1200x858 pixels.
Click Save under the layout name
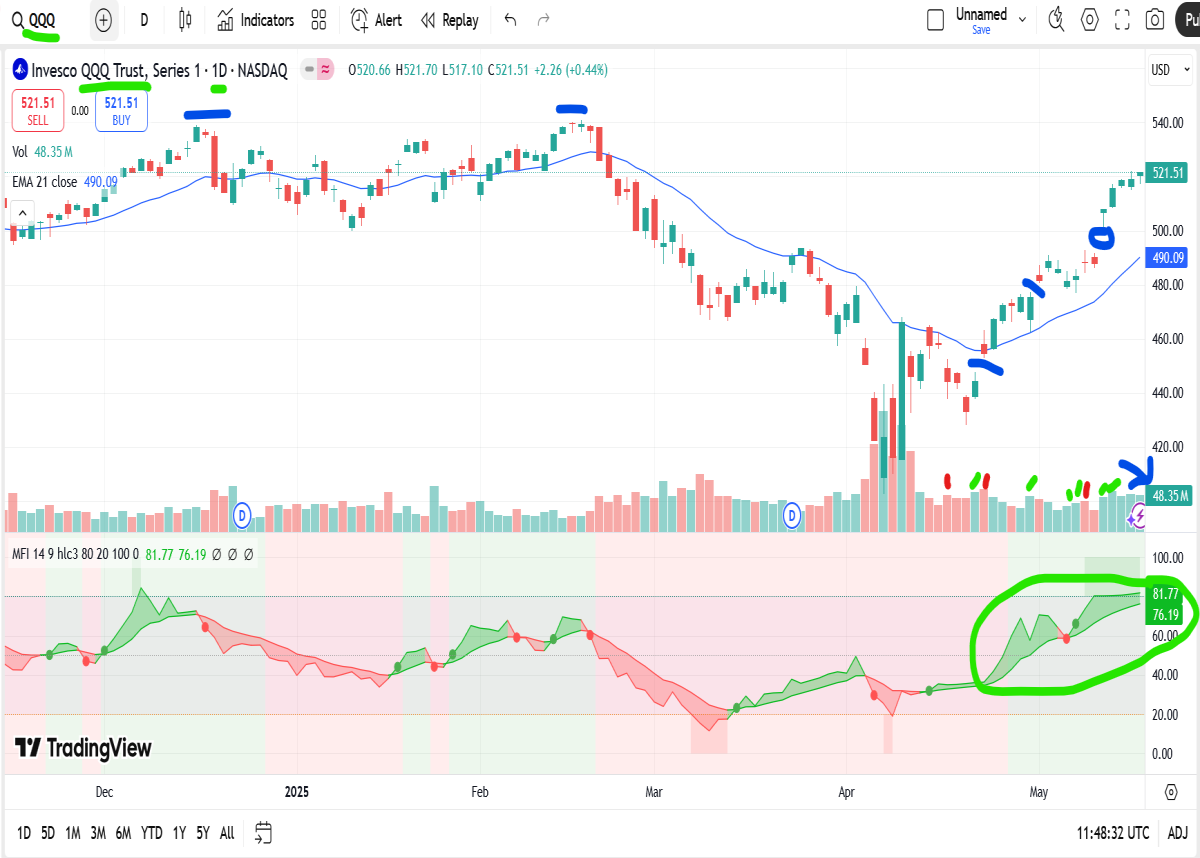click(x=981, y=30)
